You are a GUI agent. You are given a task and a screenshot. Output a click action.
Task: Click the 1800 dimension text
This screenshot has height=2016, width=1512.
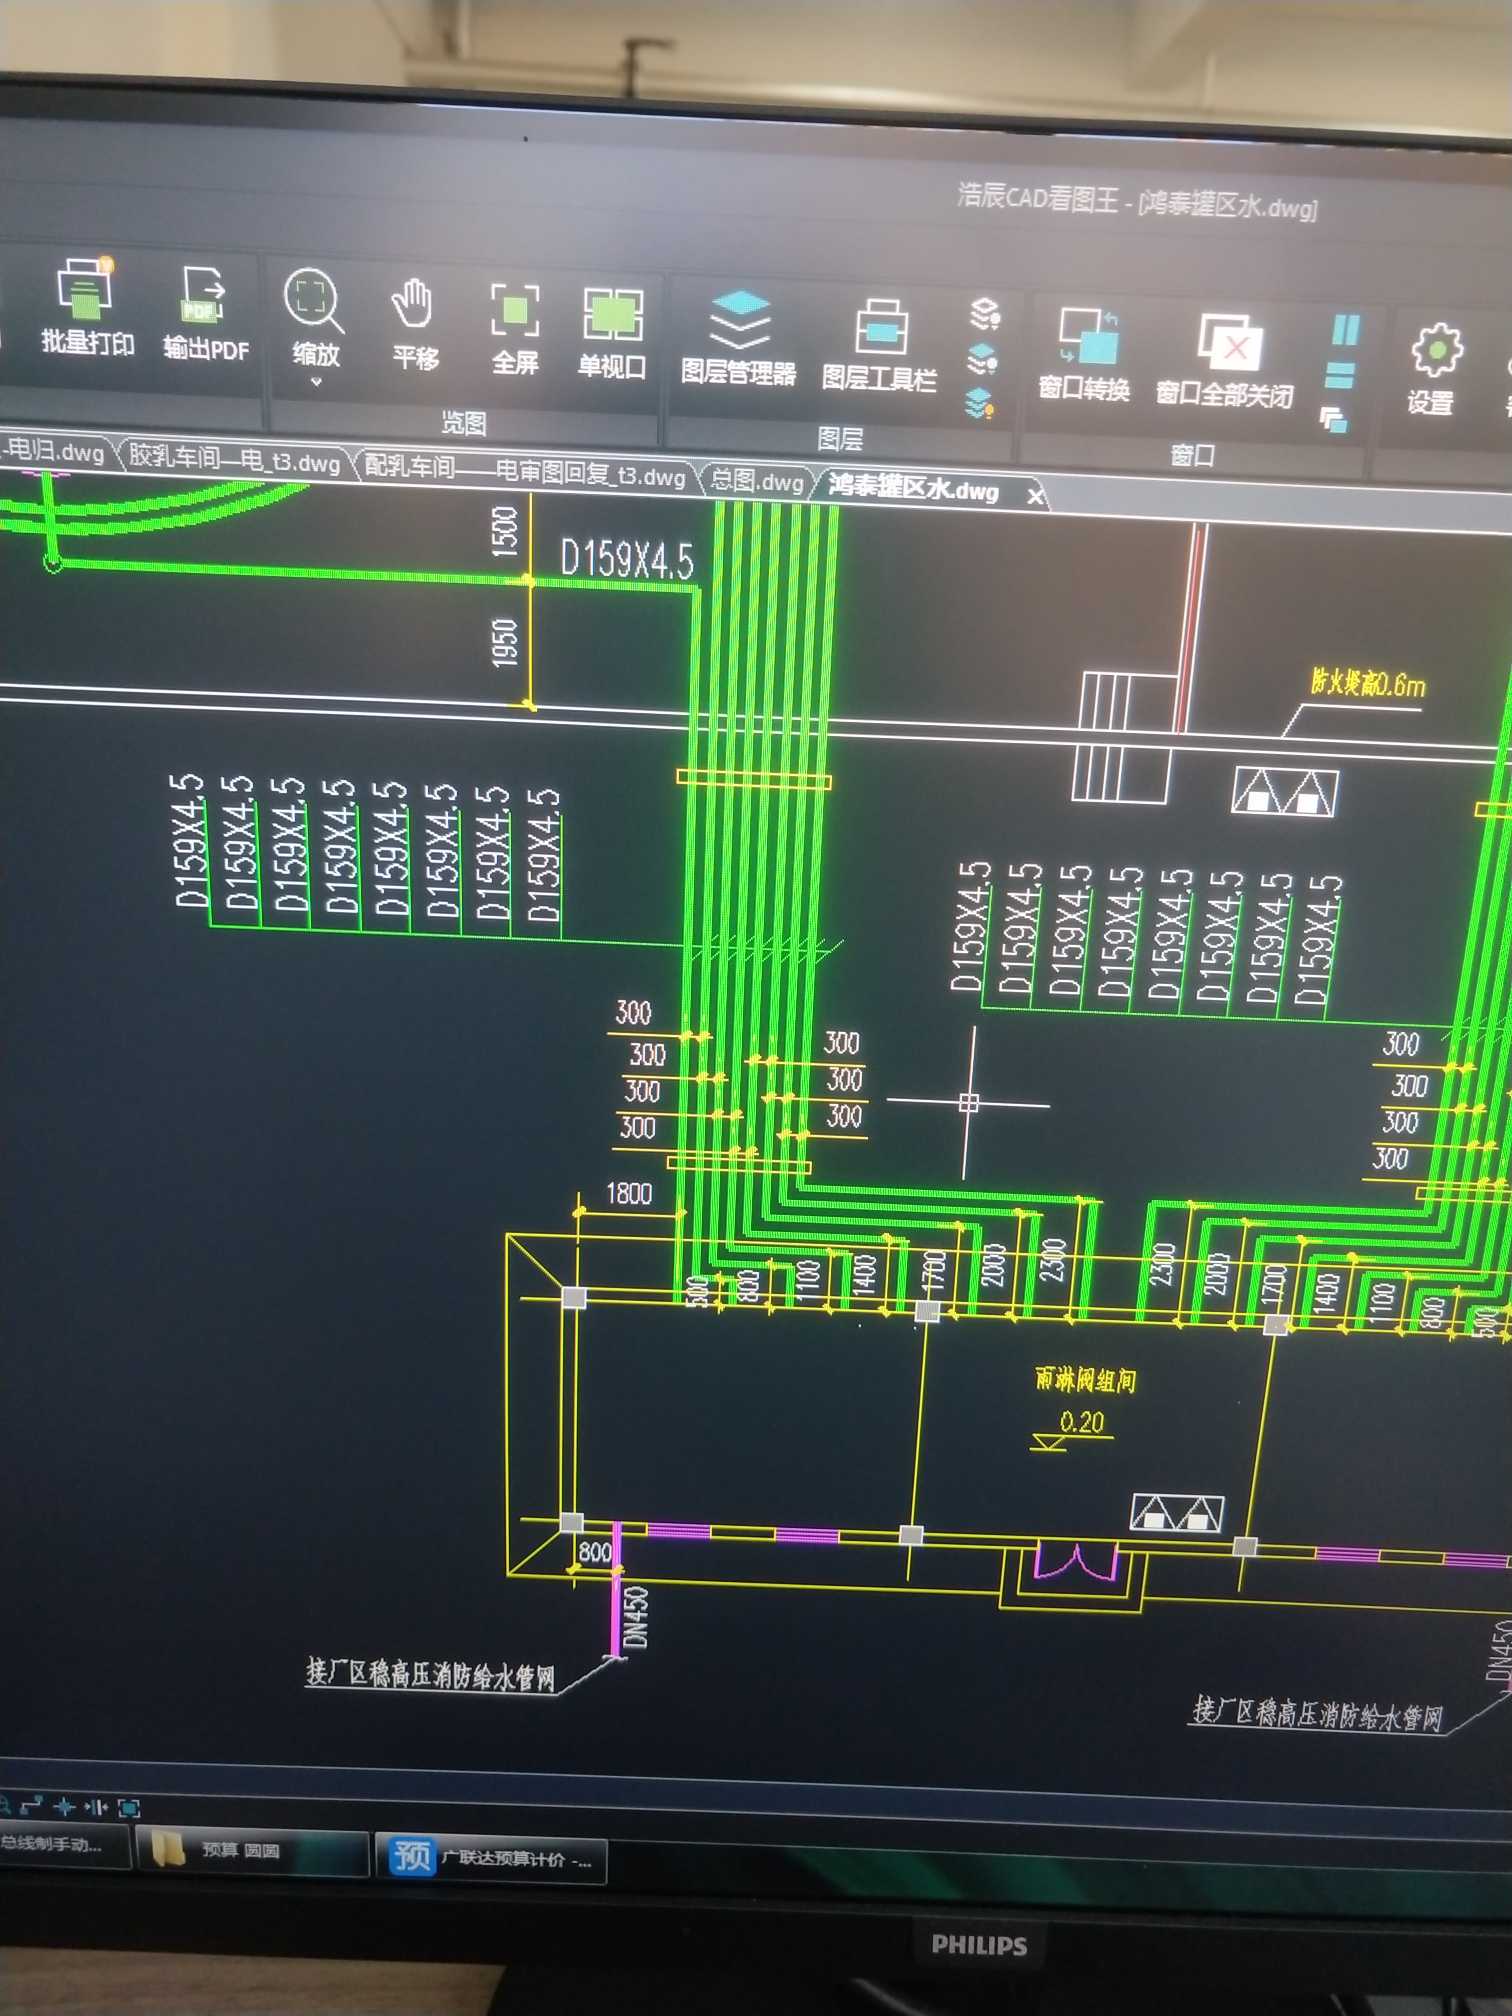coord(629,1193)
